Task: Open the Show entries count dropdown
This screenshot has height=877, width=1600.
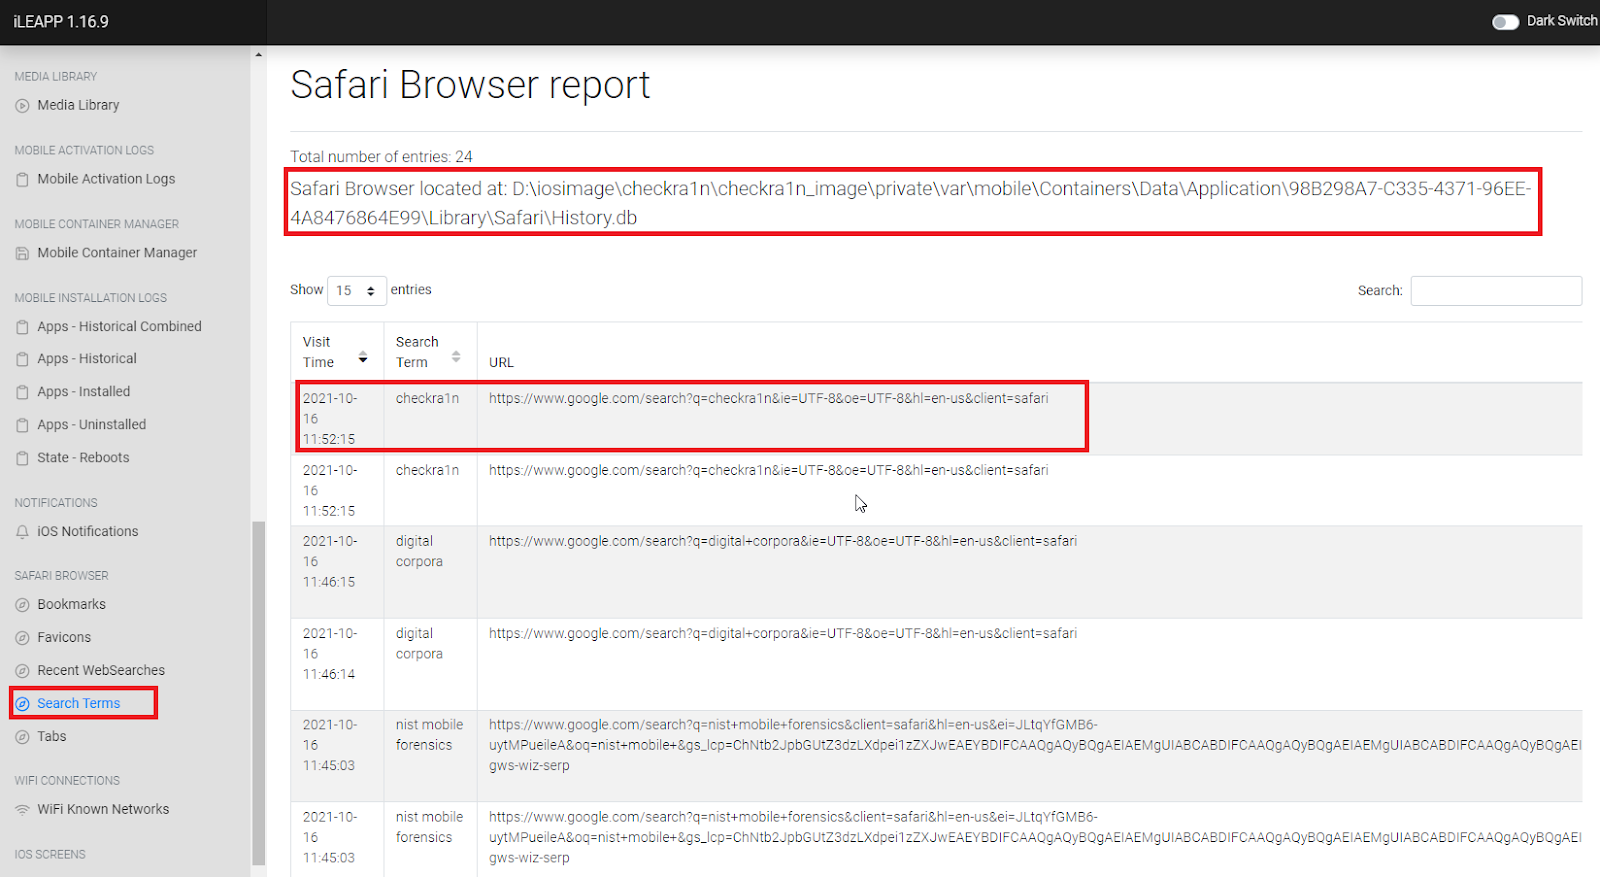Action: pyautogui.click(x=356, y=291)
